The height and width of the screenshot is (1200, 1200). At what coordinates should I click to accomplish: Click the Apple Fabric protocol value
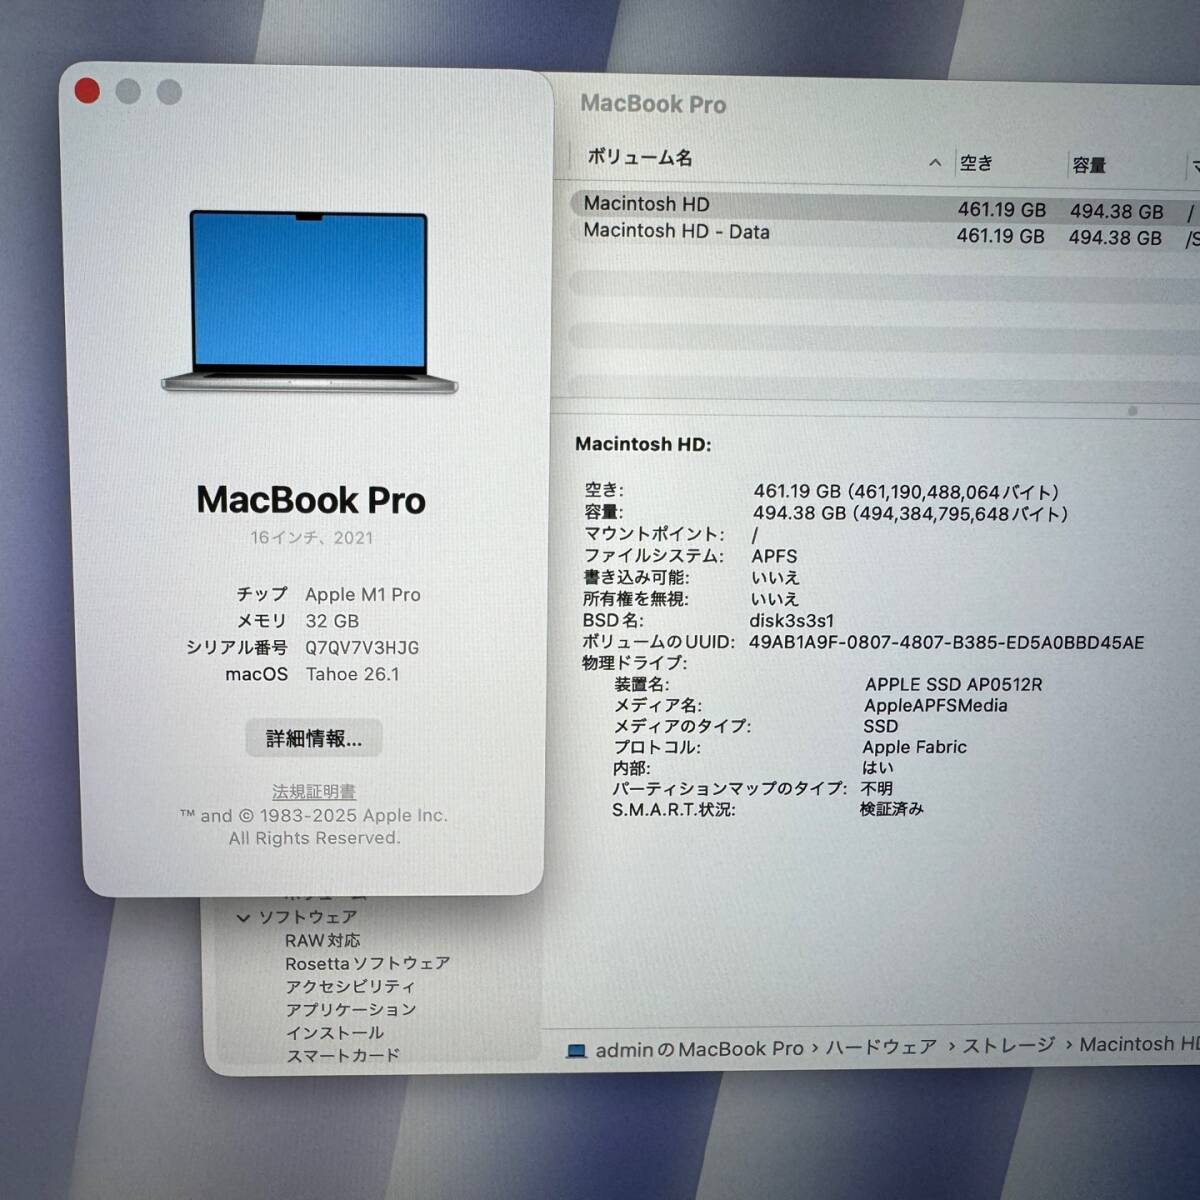click(x=914, y=747)
